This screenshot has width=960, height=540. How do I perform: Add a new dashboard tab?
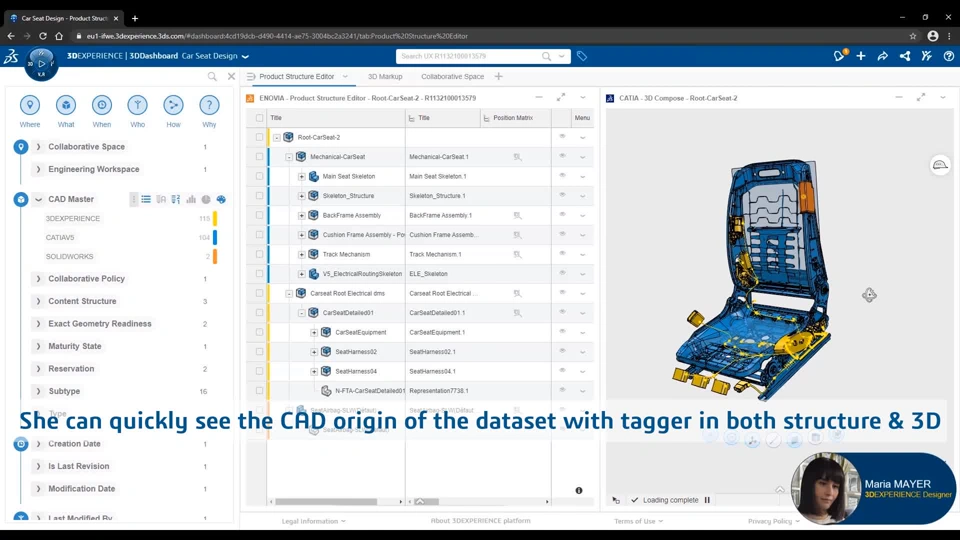498,77
